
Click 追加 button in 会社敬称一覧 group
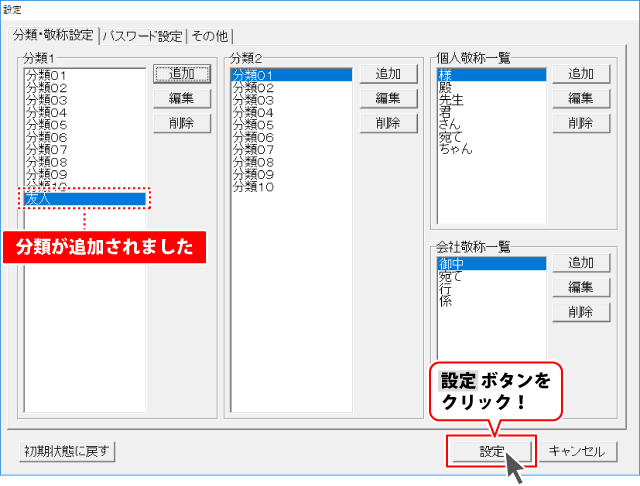(x=581, y=263)
